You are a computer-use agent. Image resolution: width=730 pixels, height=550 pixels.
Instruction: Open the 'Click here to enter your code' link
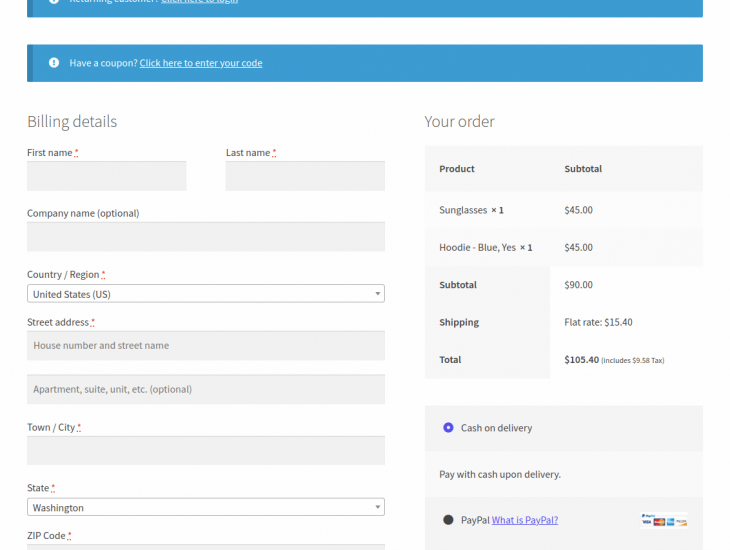click(201, 63)
